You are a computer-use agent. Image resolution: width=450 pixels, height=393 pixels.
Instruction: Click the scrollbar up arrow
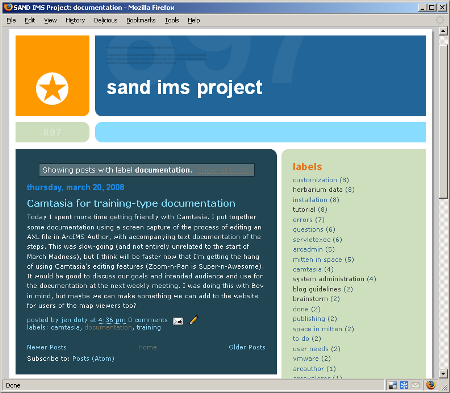pos(443,31)
